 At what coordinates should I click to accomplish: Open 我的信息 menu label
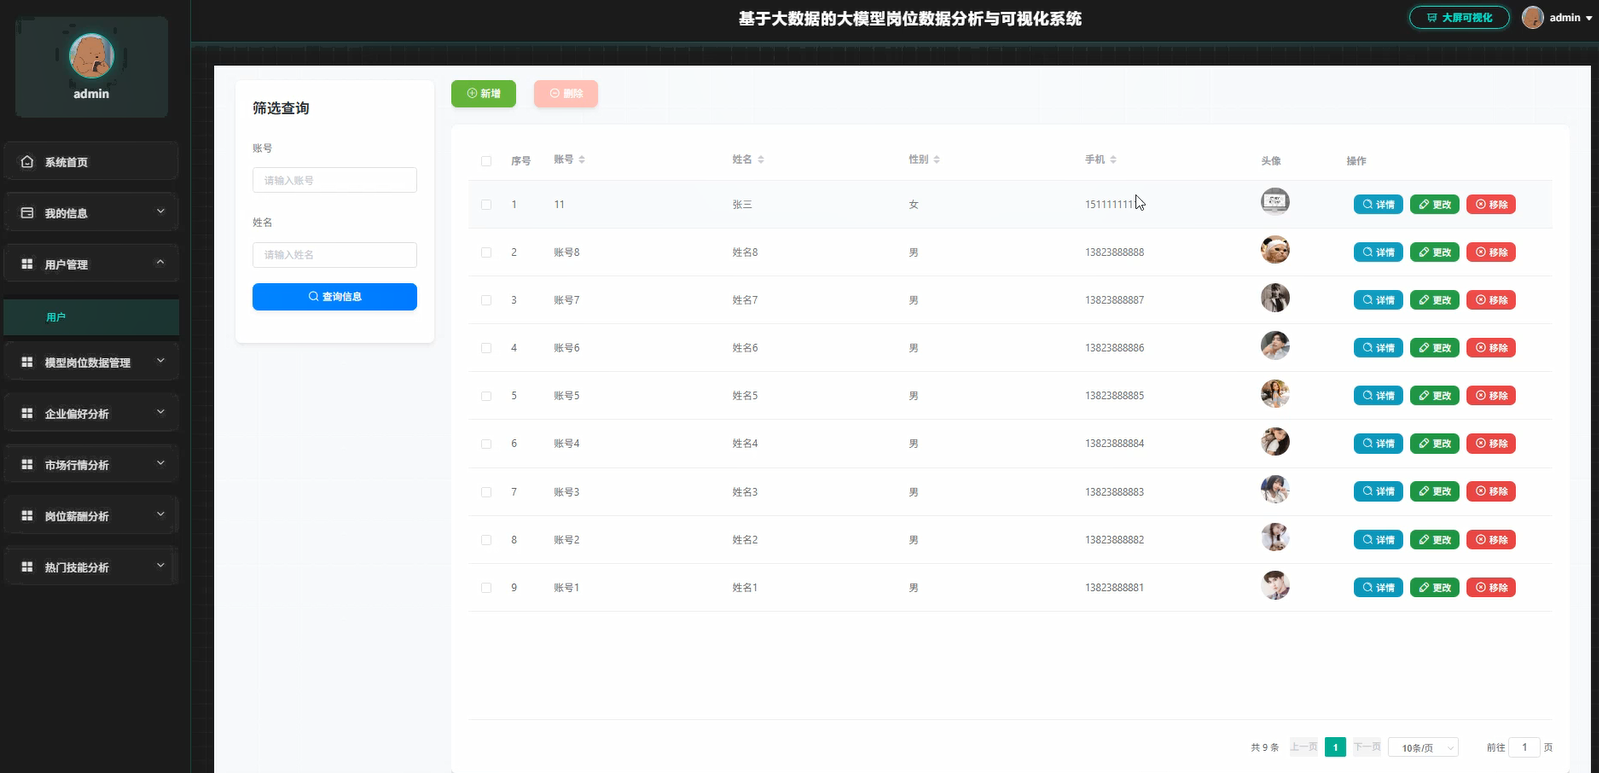pos(66,213)
